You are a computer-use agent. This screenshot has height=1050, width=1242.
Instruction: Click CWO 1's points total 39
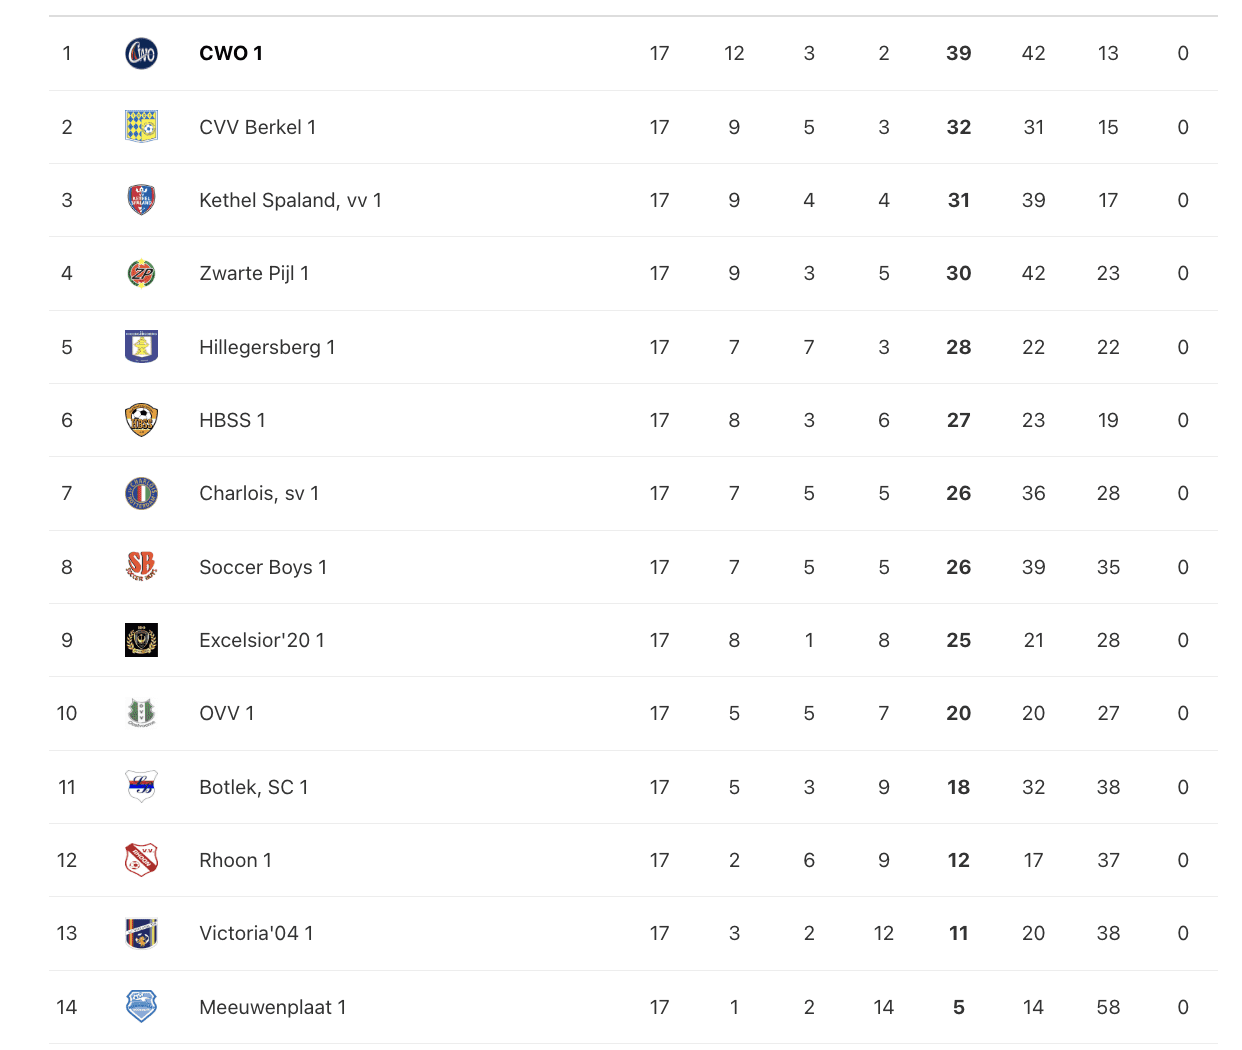coord(958,53)
